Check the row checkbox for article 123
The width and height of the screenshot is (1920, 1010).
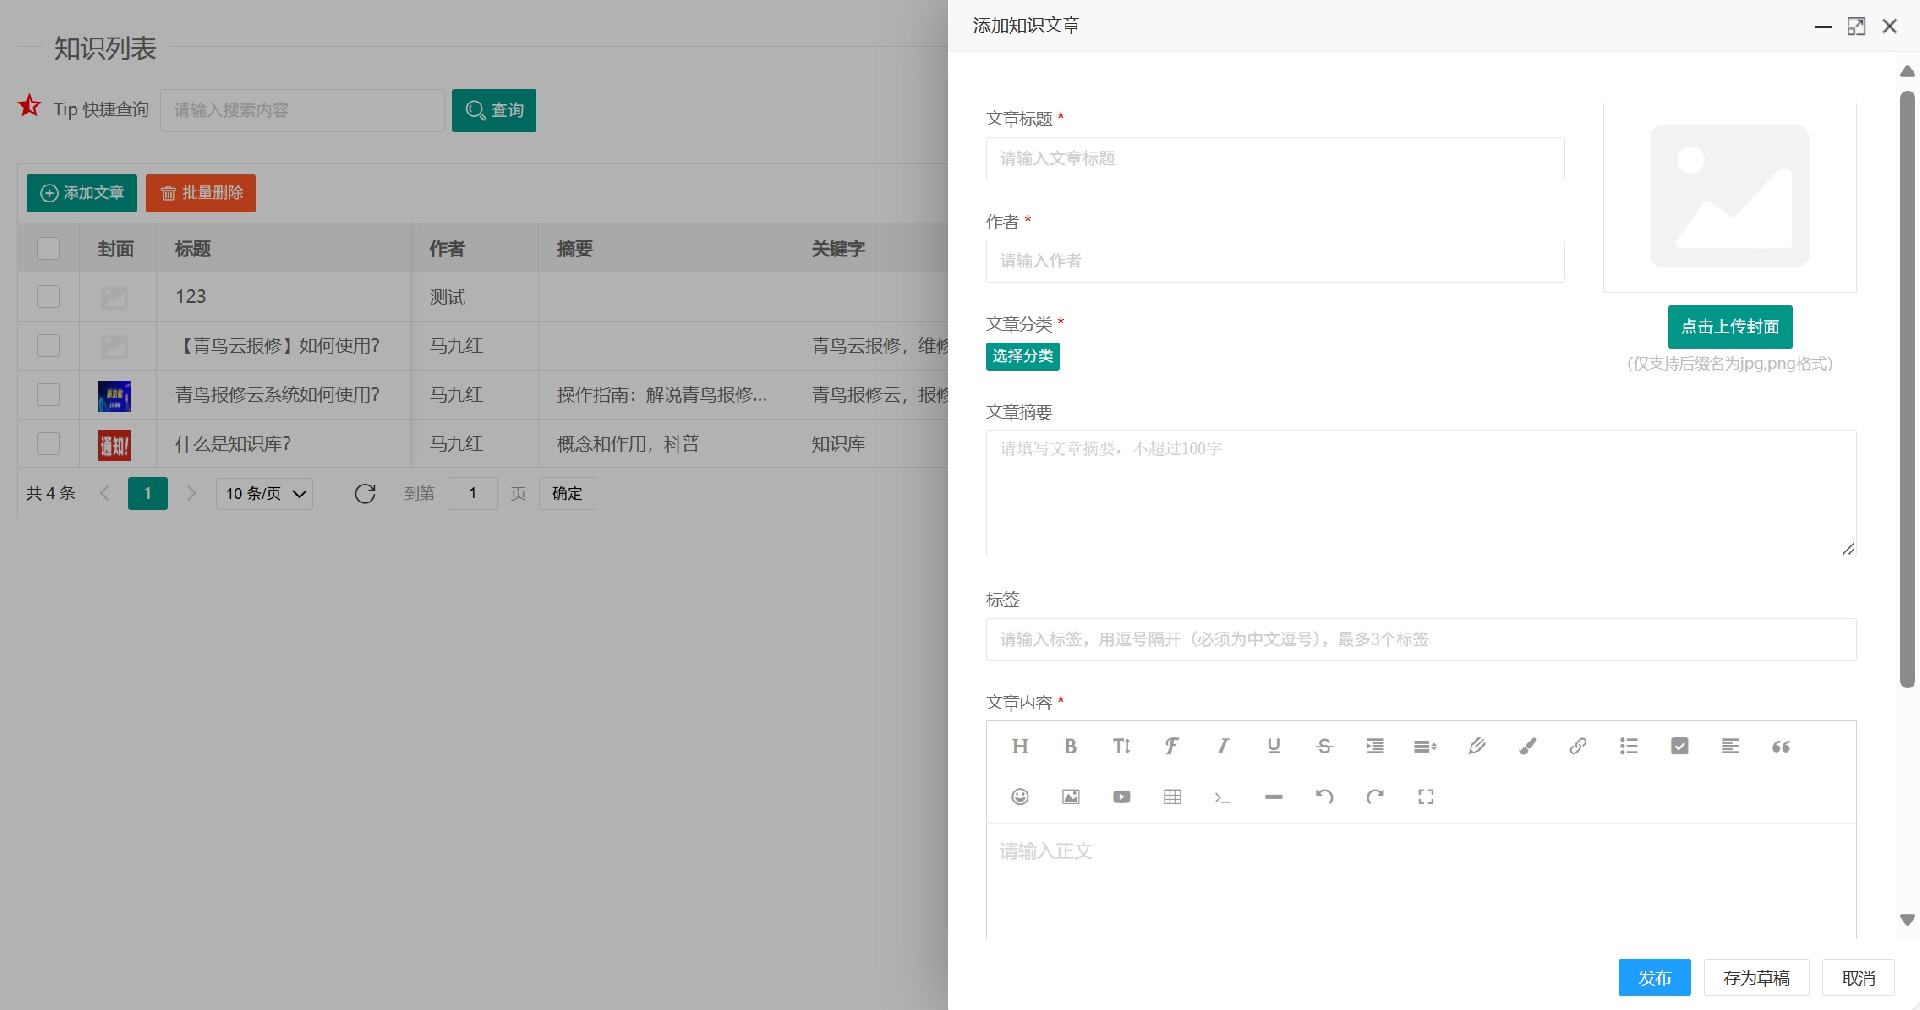click(47, 296)
